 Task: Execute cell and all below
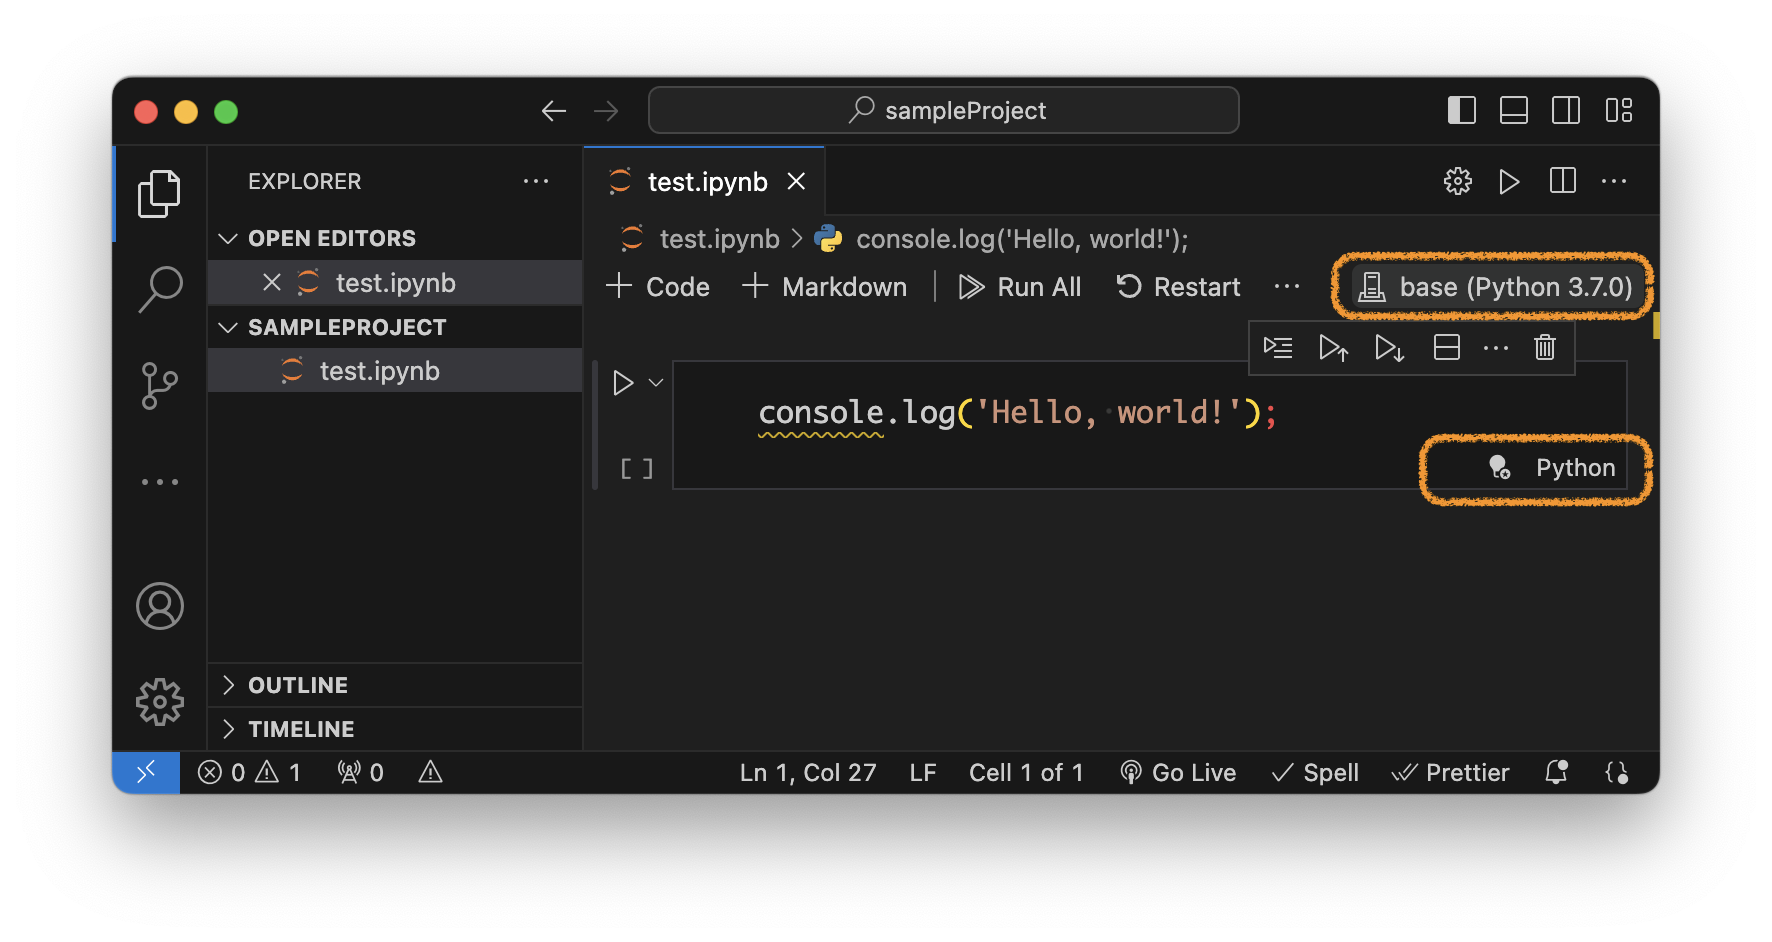pos(1388,347)
